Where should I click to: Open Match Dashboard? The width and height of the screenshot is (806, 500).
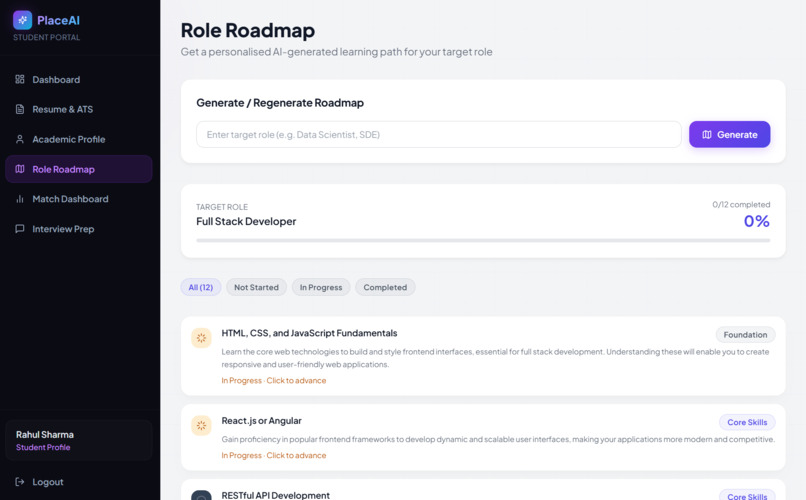(x=79, y=199)
